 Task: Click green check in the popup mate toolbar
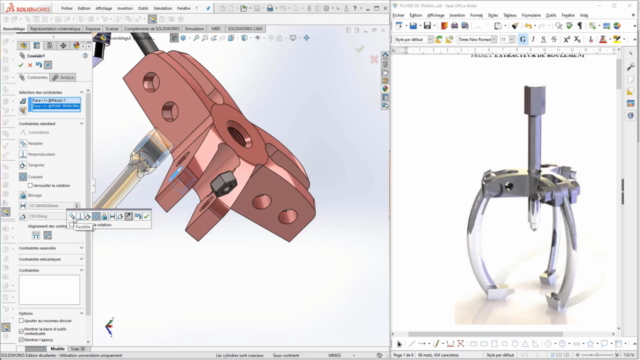146,216
